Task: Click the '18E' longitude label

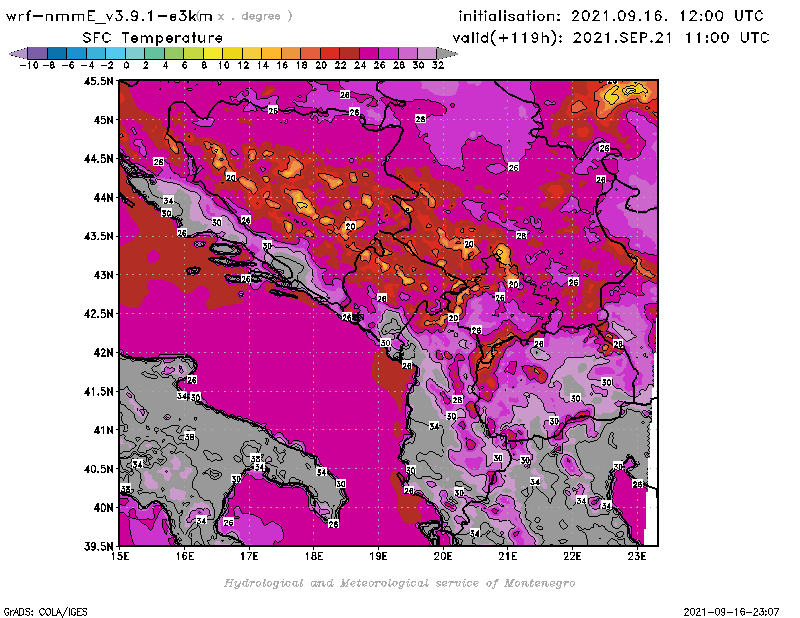Action: pos(314,556)
